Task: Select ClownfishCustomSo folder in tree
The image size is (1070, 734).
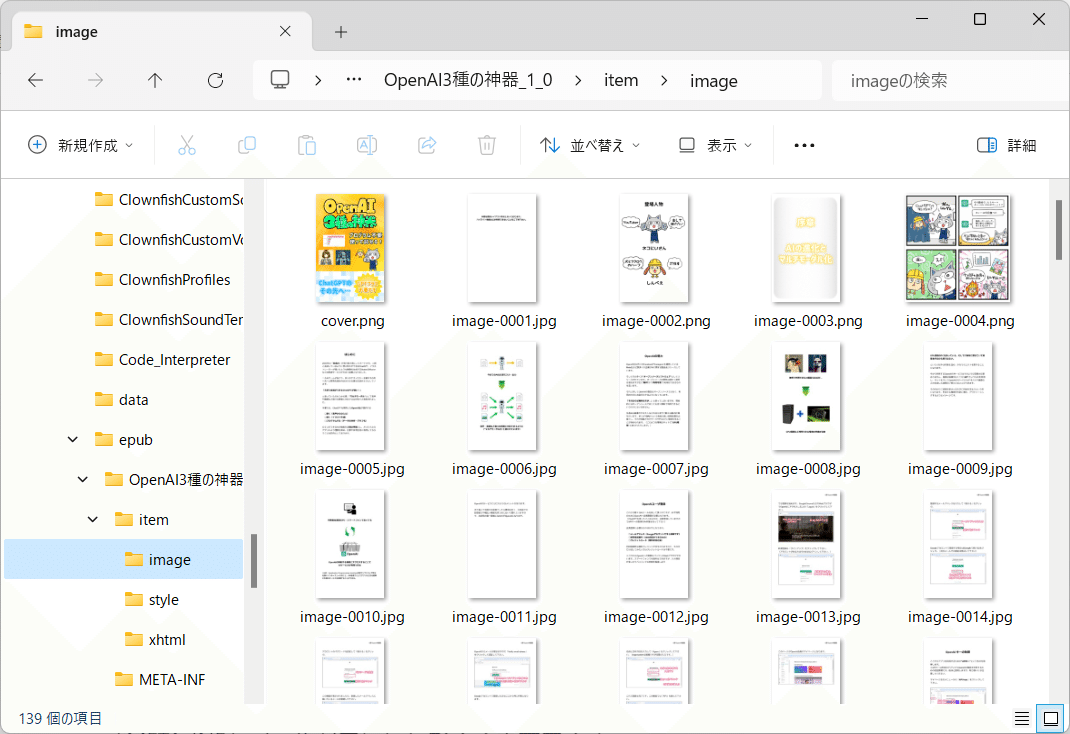Action: click(x=168, y=199)
